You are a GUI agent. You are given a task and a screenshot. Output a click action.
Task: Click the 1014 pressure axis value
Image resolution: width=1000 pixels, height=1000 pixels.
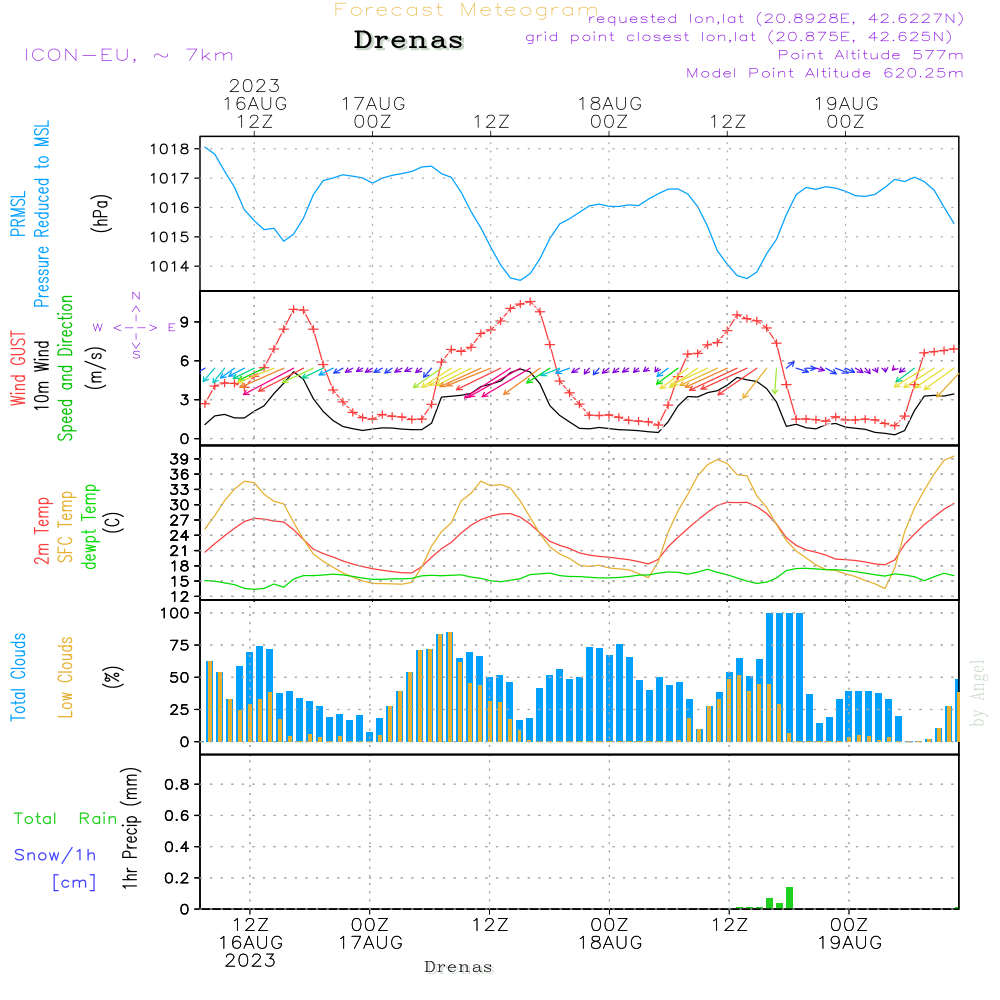tap(170, 267)
